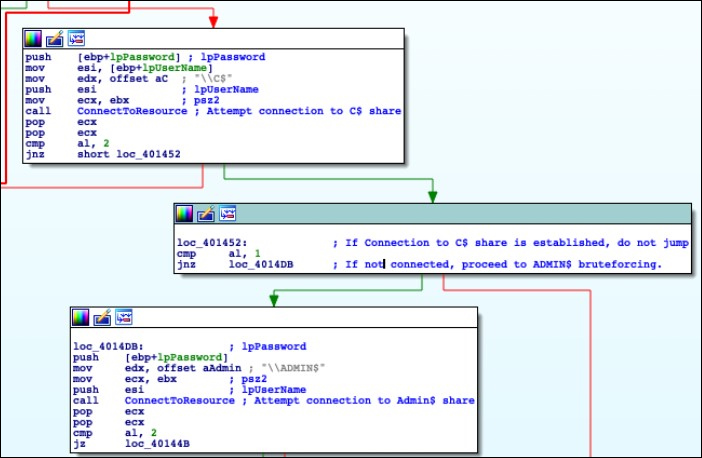Click '[ebp+lpUserName]' operand in top block
Viewport: 702px width, 458px height.
point(161,68)
